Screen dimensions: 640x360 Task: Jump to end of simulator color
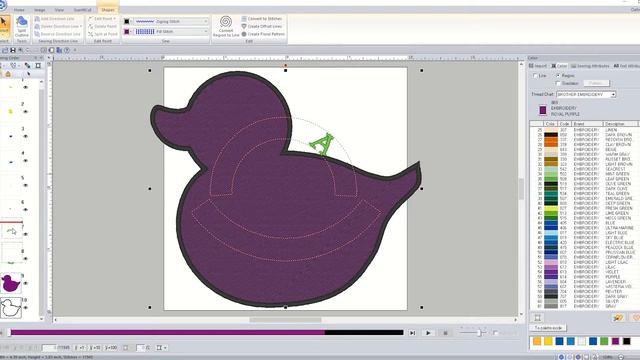click(412, 333)
